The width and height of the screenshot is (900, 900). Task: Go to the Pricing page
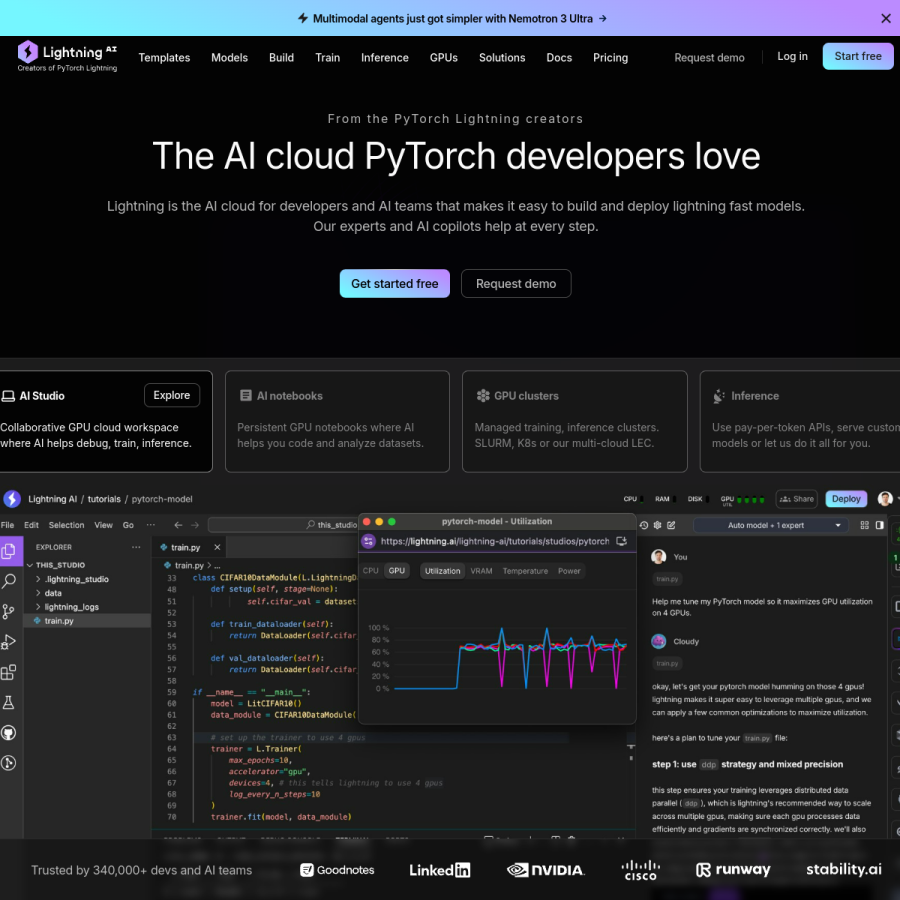610,57
